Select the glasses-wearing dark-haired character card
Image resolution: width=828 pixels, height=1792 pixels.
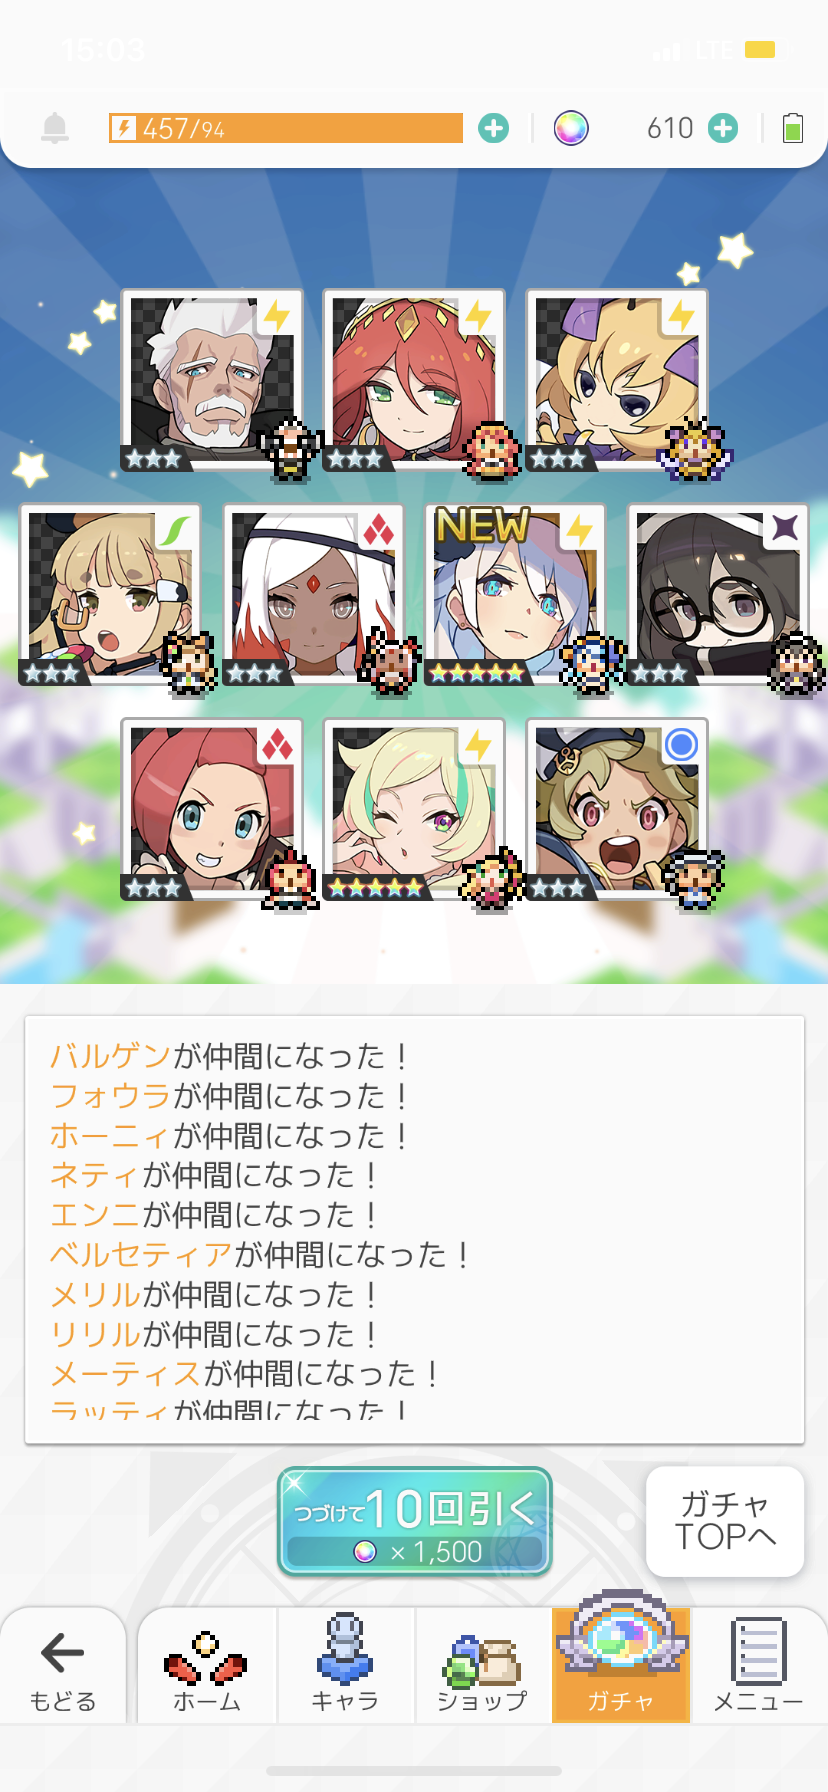click(718, 594)
